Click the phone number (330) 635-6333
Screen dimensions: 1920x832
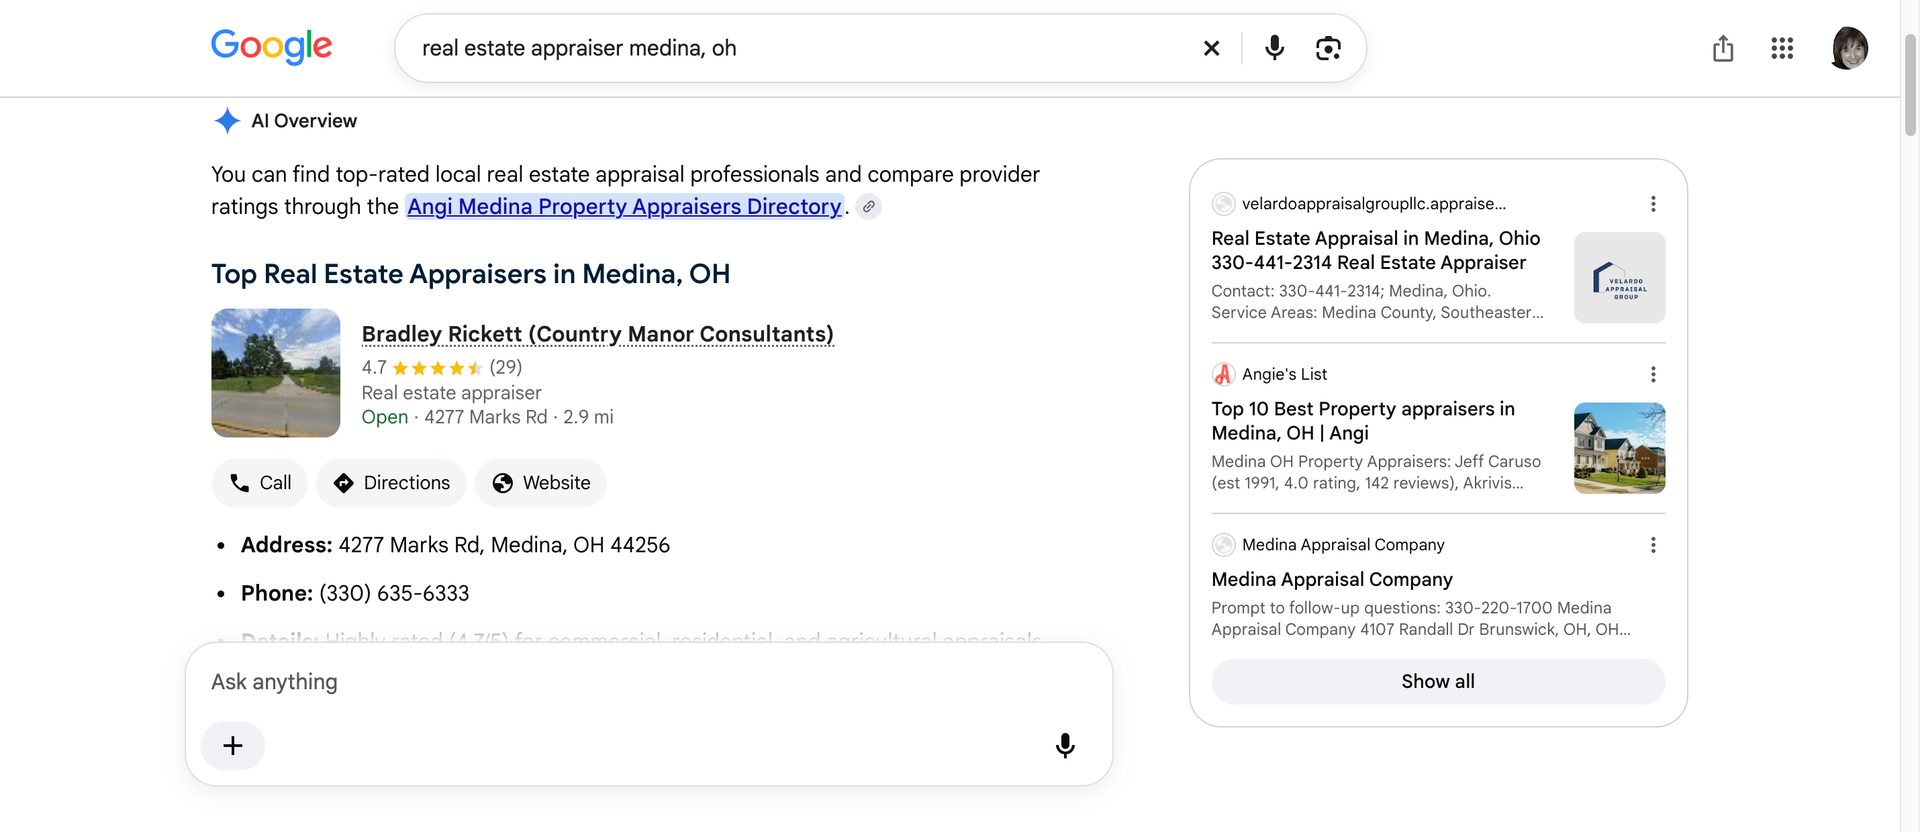[x=394, y=593]
